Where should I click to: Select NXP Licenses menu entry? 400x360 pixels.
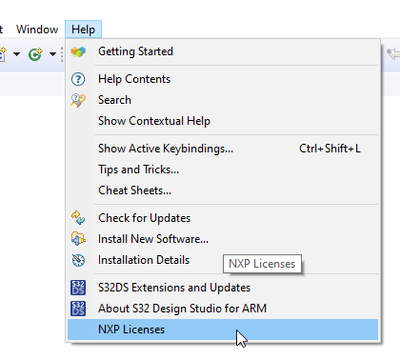223,330
